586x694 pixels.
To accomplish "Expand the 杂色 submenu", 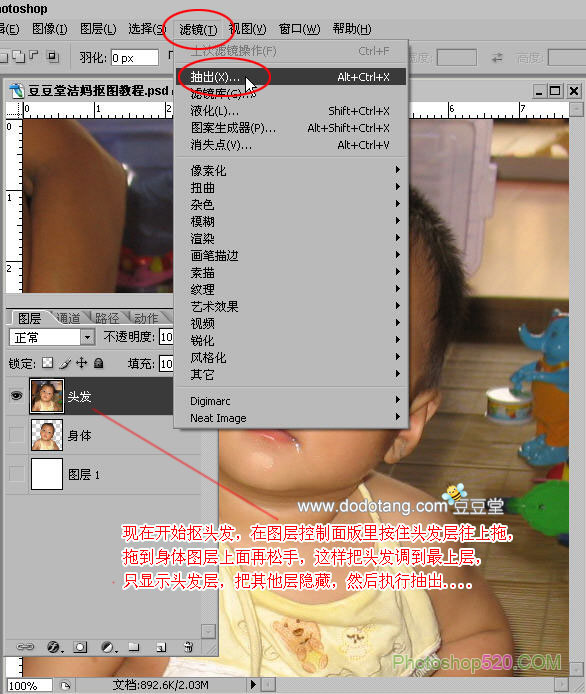I will click(290, 204).
